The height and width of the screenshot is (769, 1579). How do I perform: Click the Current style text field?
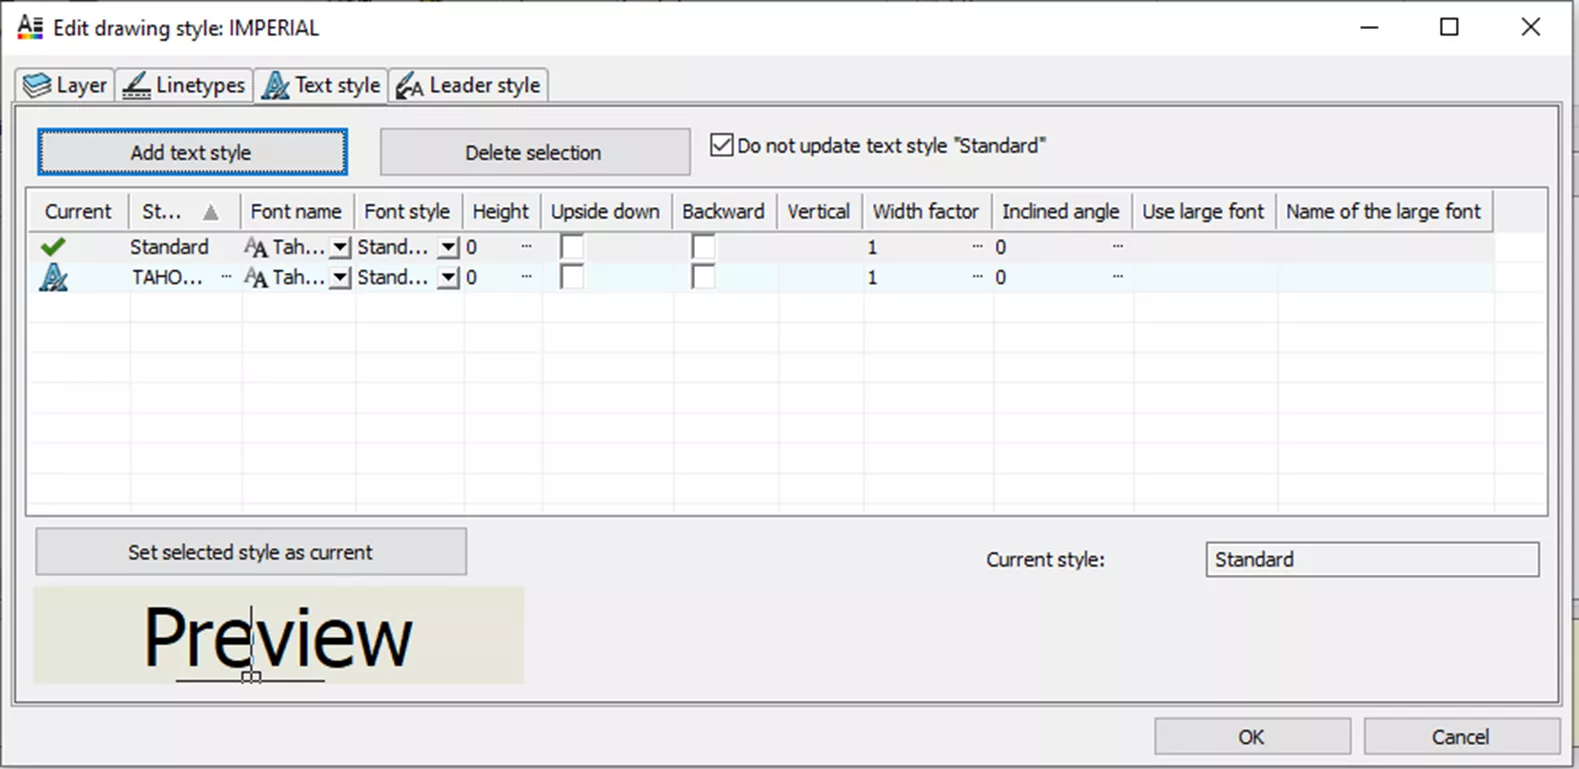(x=1371, y=560)
